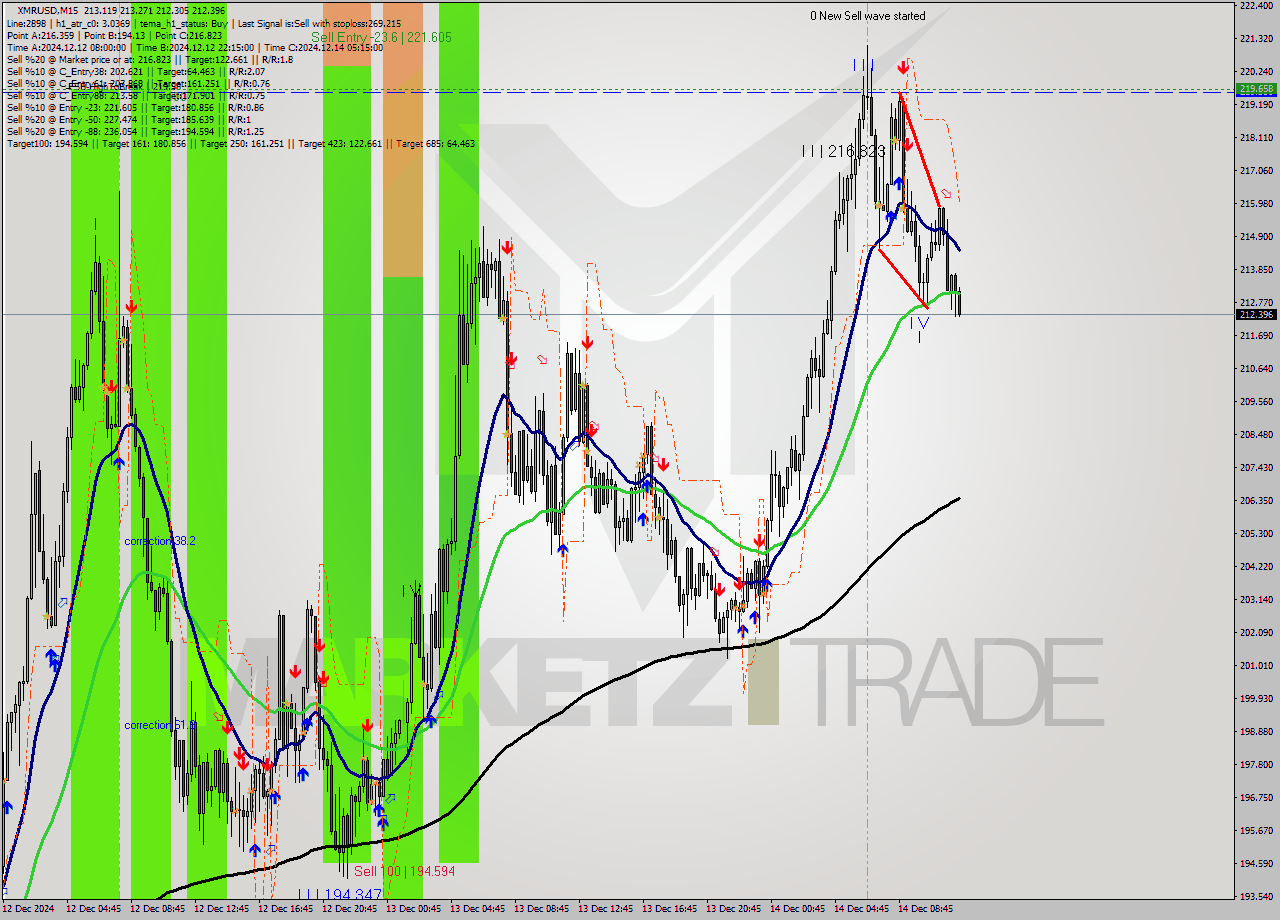Click the 'Line:2898' indicator info line
The image size is (1280, 920).
pyautogui.click(x=204, y=23)
